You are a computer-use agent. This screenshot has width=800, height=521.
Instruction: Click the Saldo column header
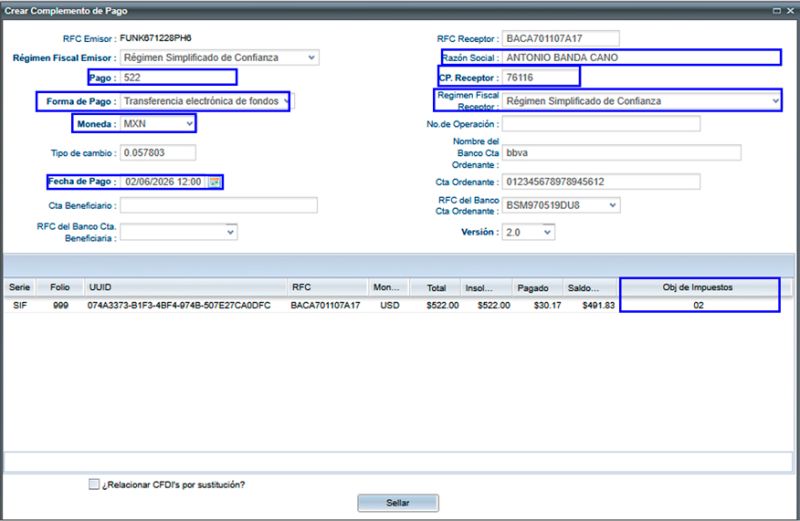tap(590, 288)
